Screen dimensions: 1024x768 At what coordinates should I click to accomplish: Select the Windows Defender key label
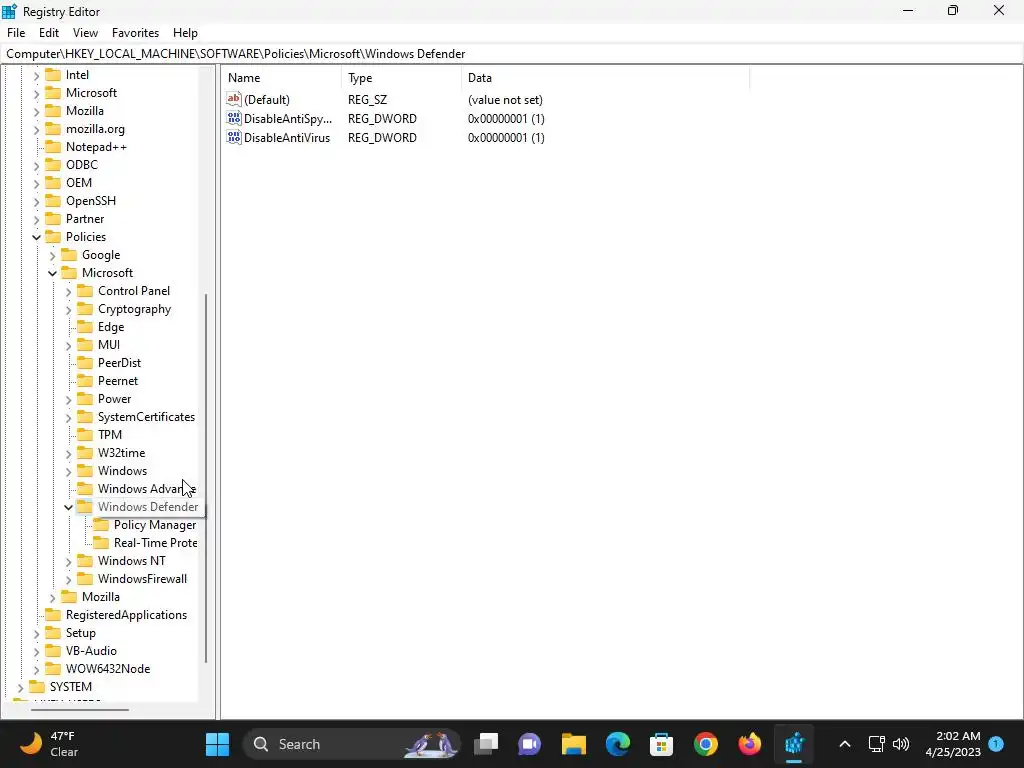click(x=148, y=507)
